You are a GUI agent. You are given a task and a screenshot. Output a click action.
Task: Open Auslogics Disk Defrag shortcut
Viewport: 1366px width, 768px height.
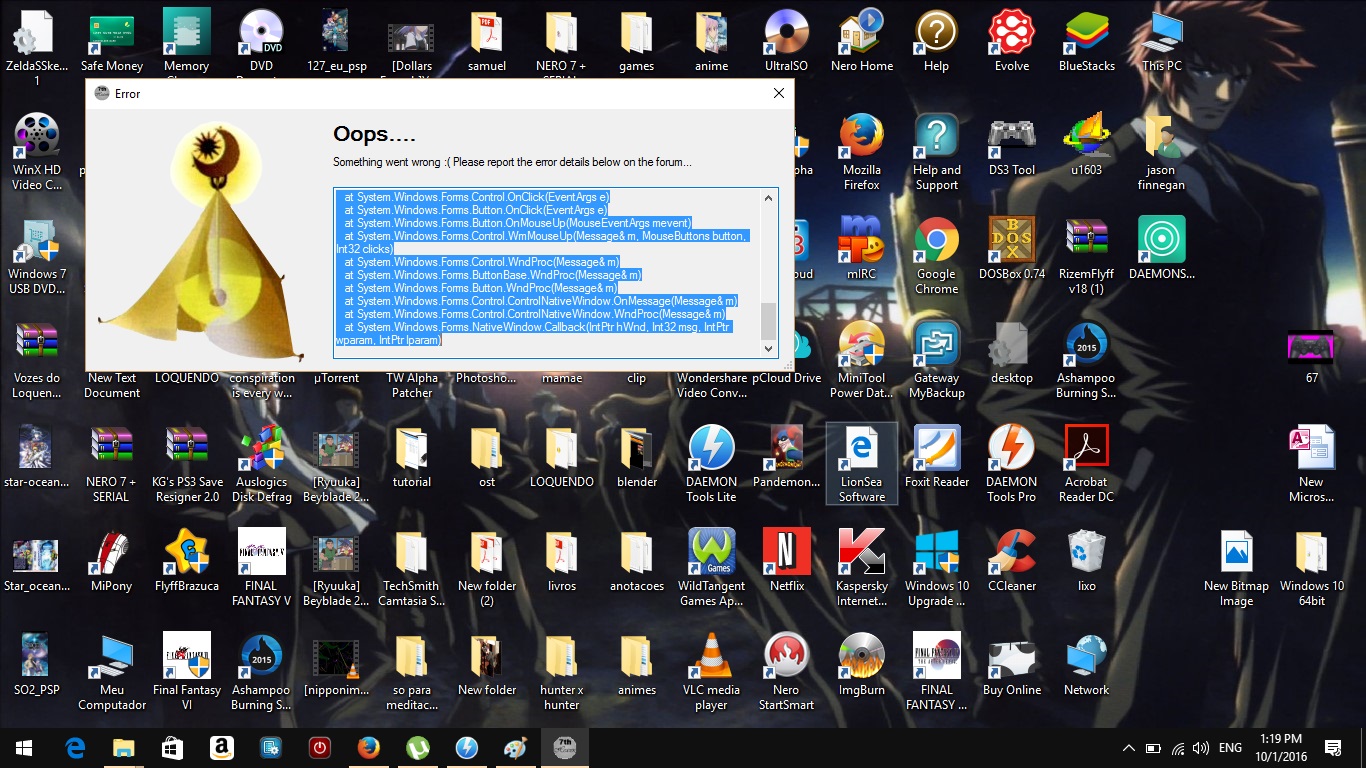tap(262, 465)
